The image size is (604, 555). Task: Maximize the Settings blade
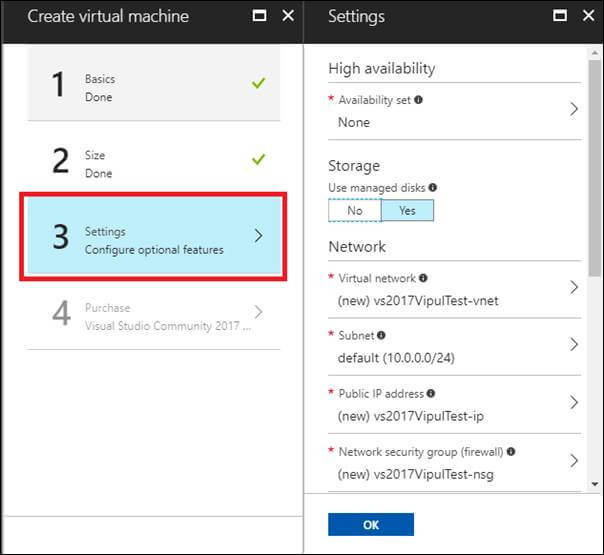point(560,16)
